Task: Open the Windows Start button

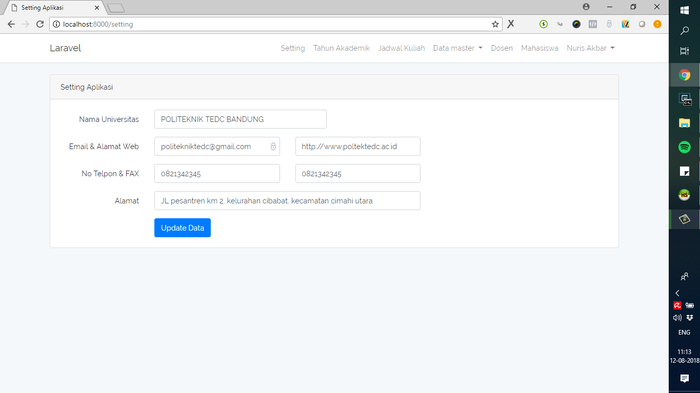Action: (684, 10)
